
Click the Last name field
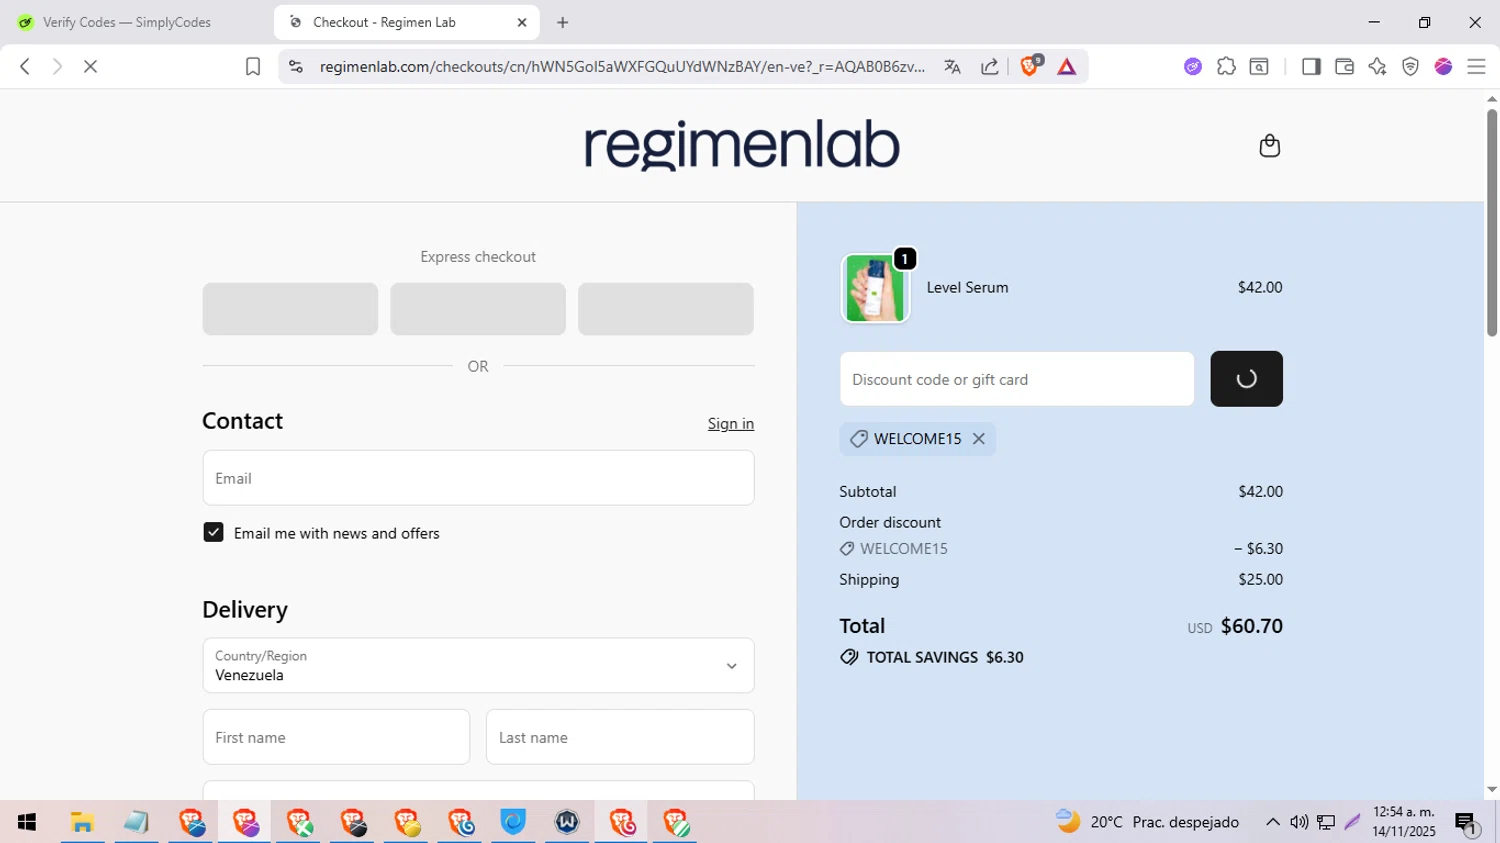tap(620, 737)
